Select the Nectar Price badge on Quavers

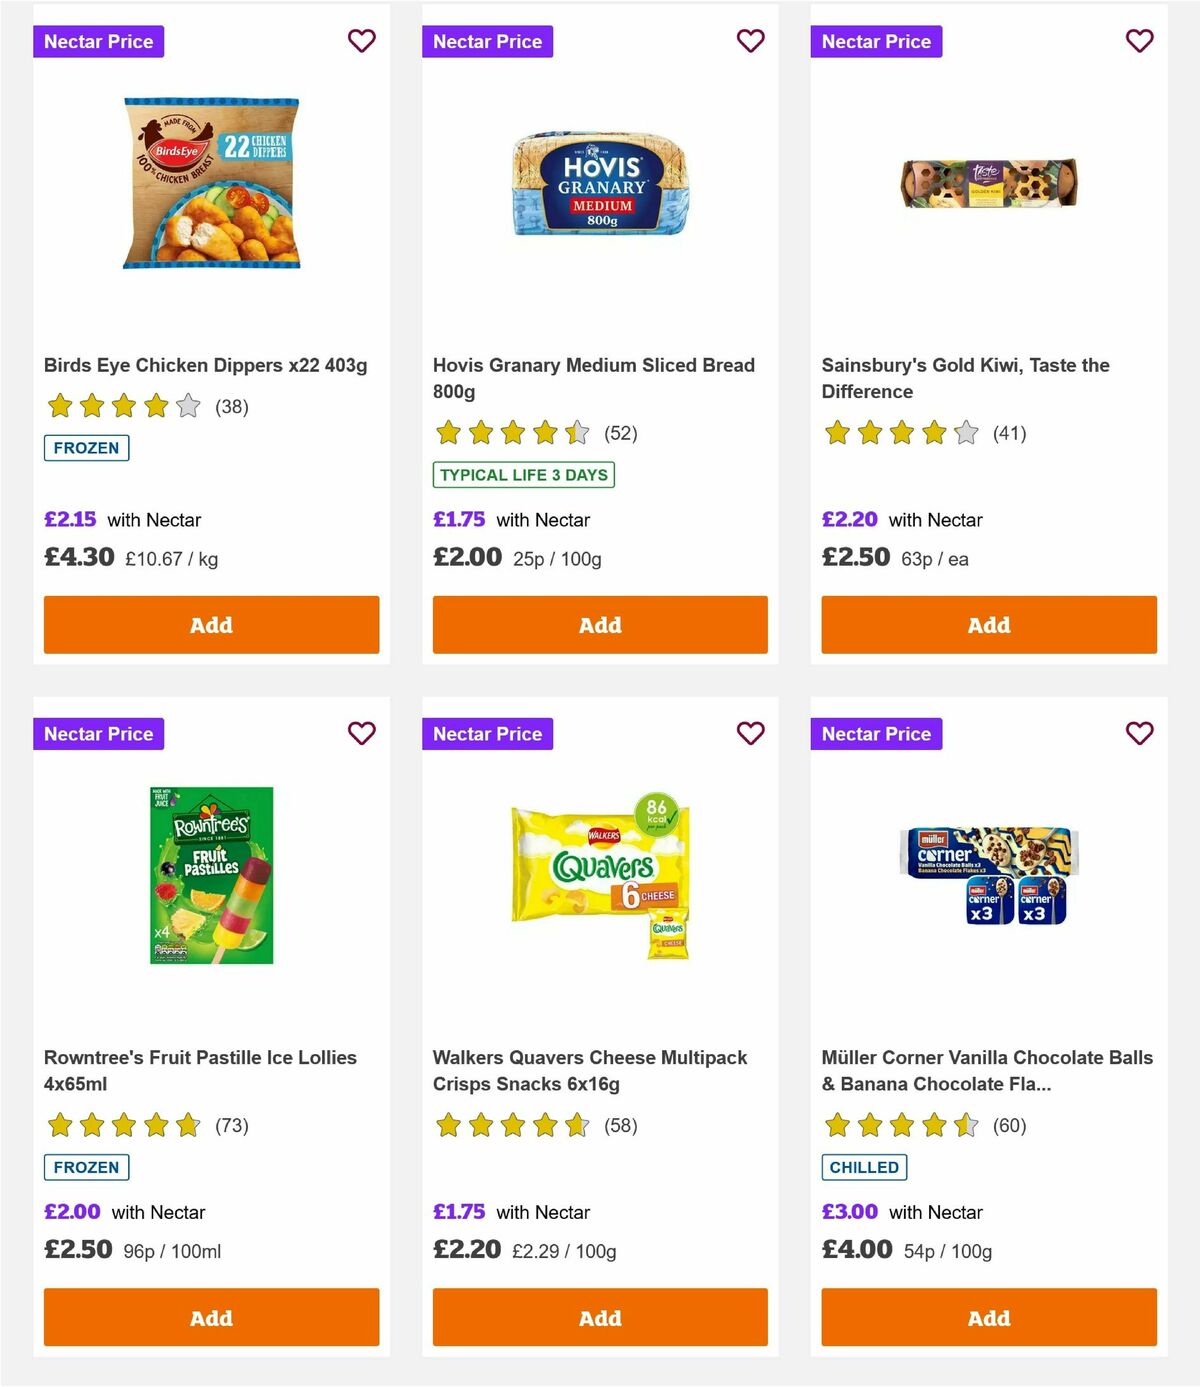487,733
